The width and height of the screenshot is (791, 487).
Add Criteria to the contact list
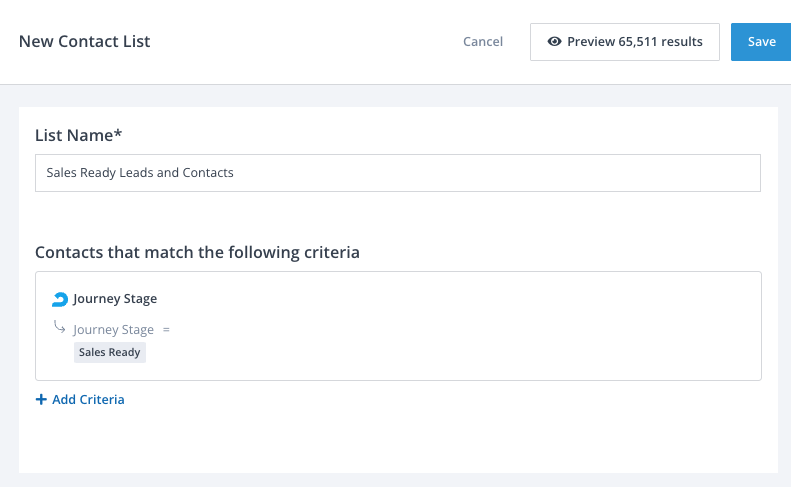[x=88, y=400]
